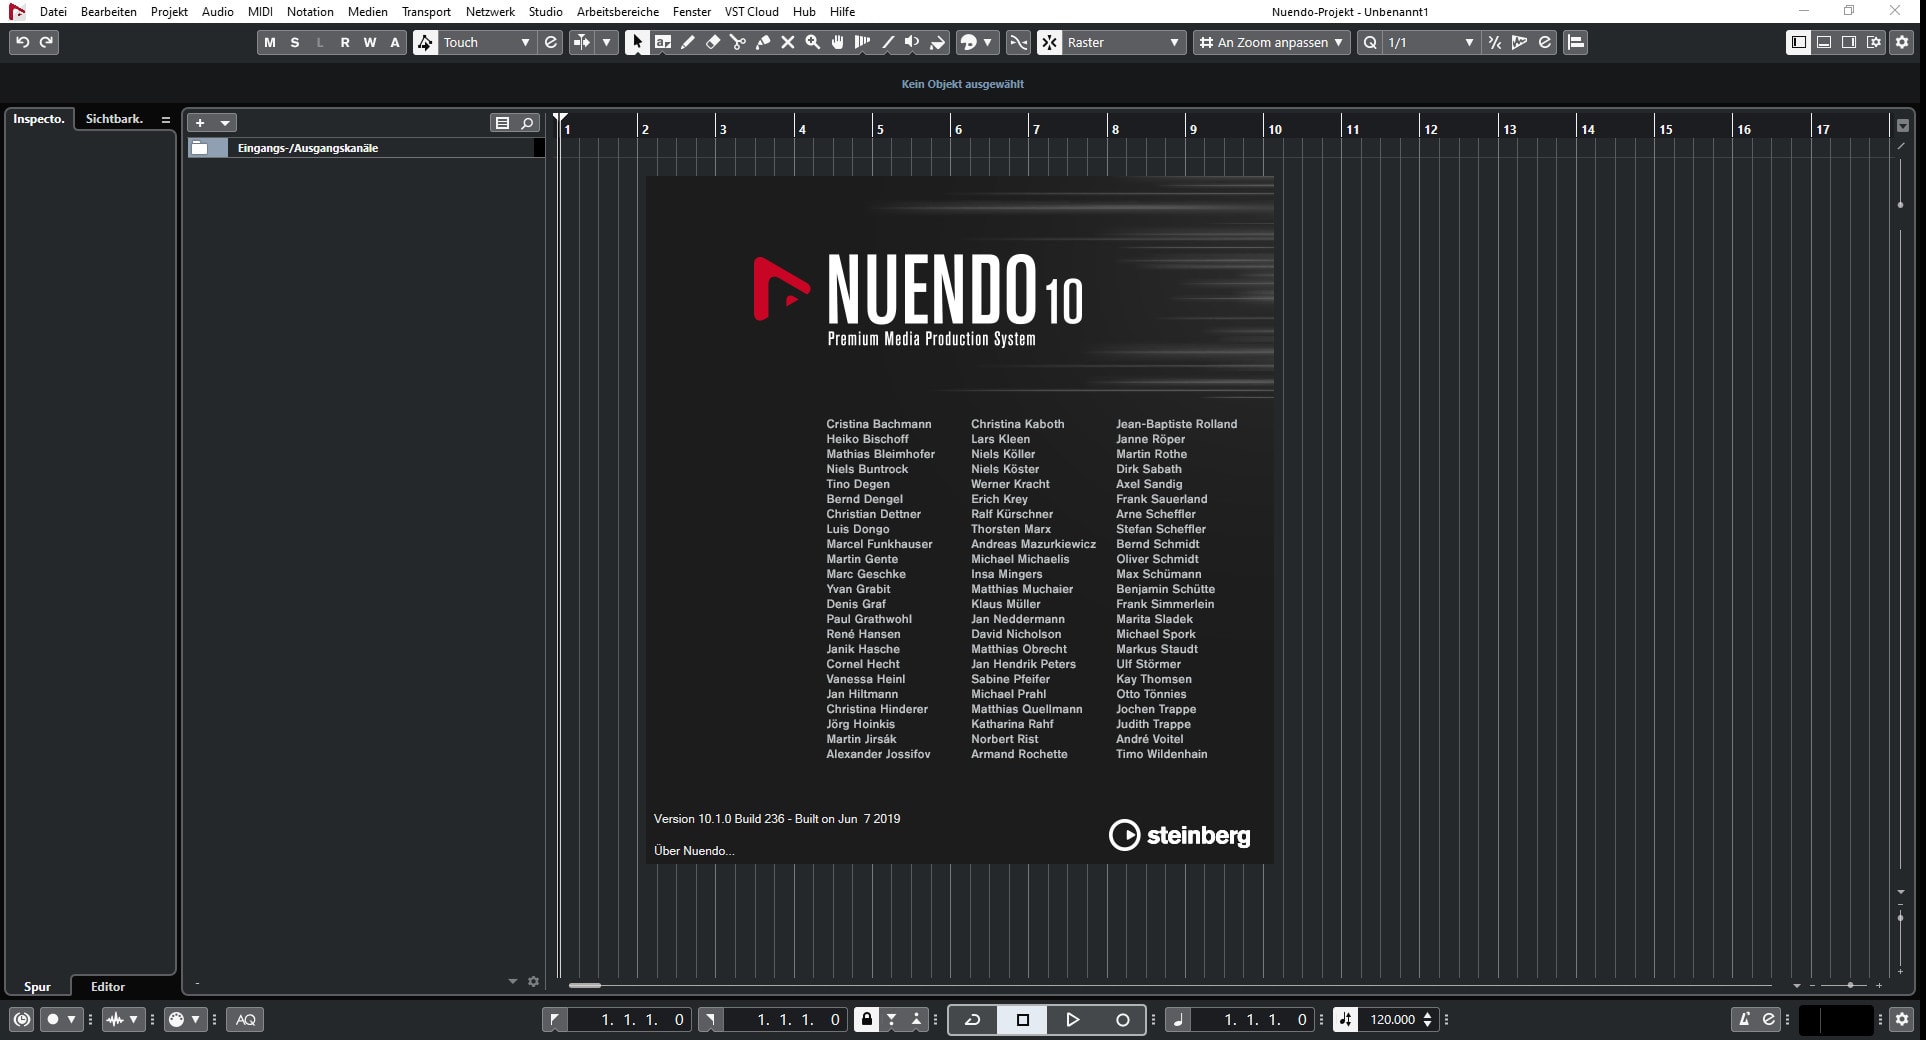Click the add track plus button
The image size is (1926, 1040).
(200, 123)
